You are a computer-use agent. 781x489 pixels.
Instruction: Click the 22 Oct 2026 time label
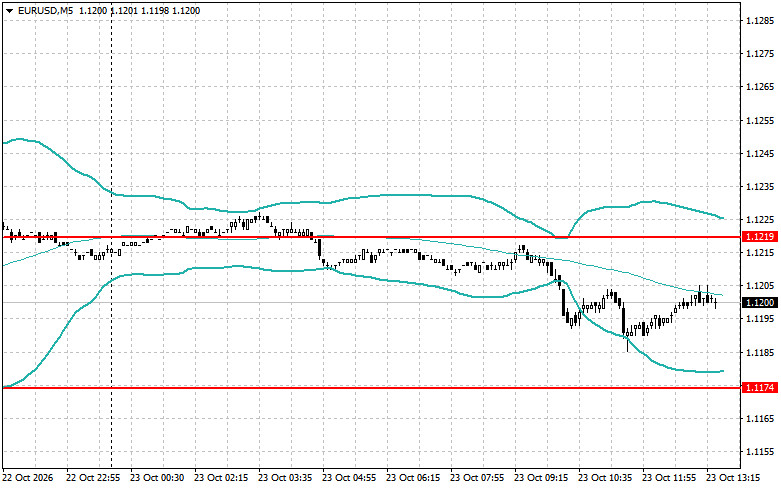28,478
